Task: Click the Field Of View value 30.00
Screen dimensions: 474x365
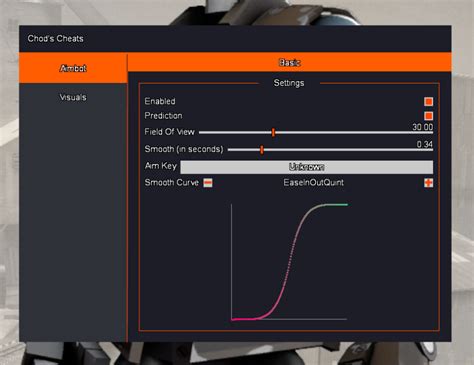Action: click(x=423, y=127)
